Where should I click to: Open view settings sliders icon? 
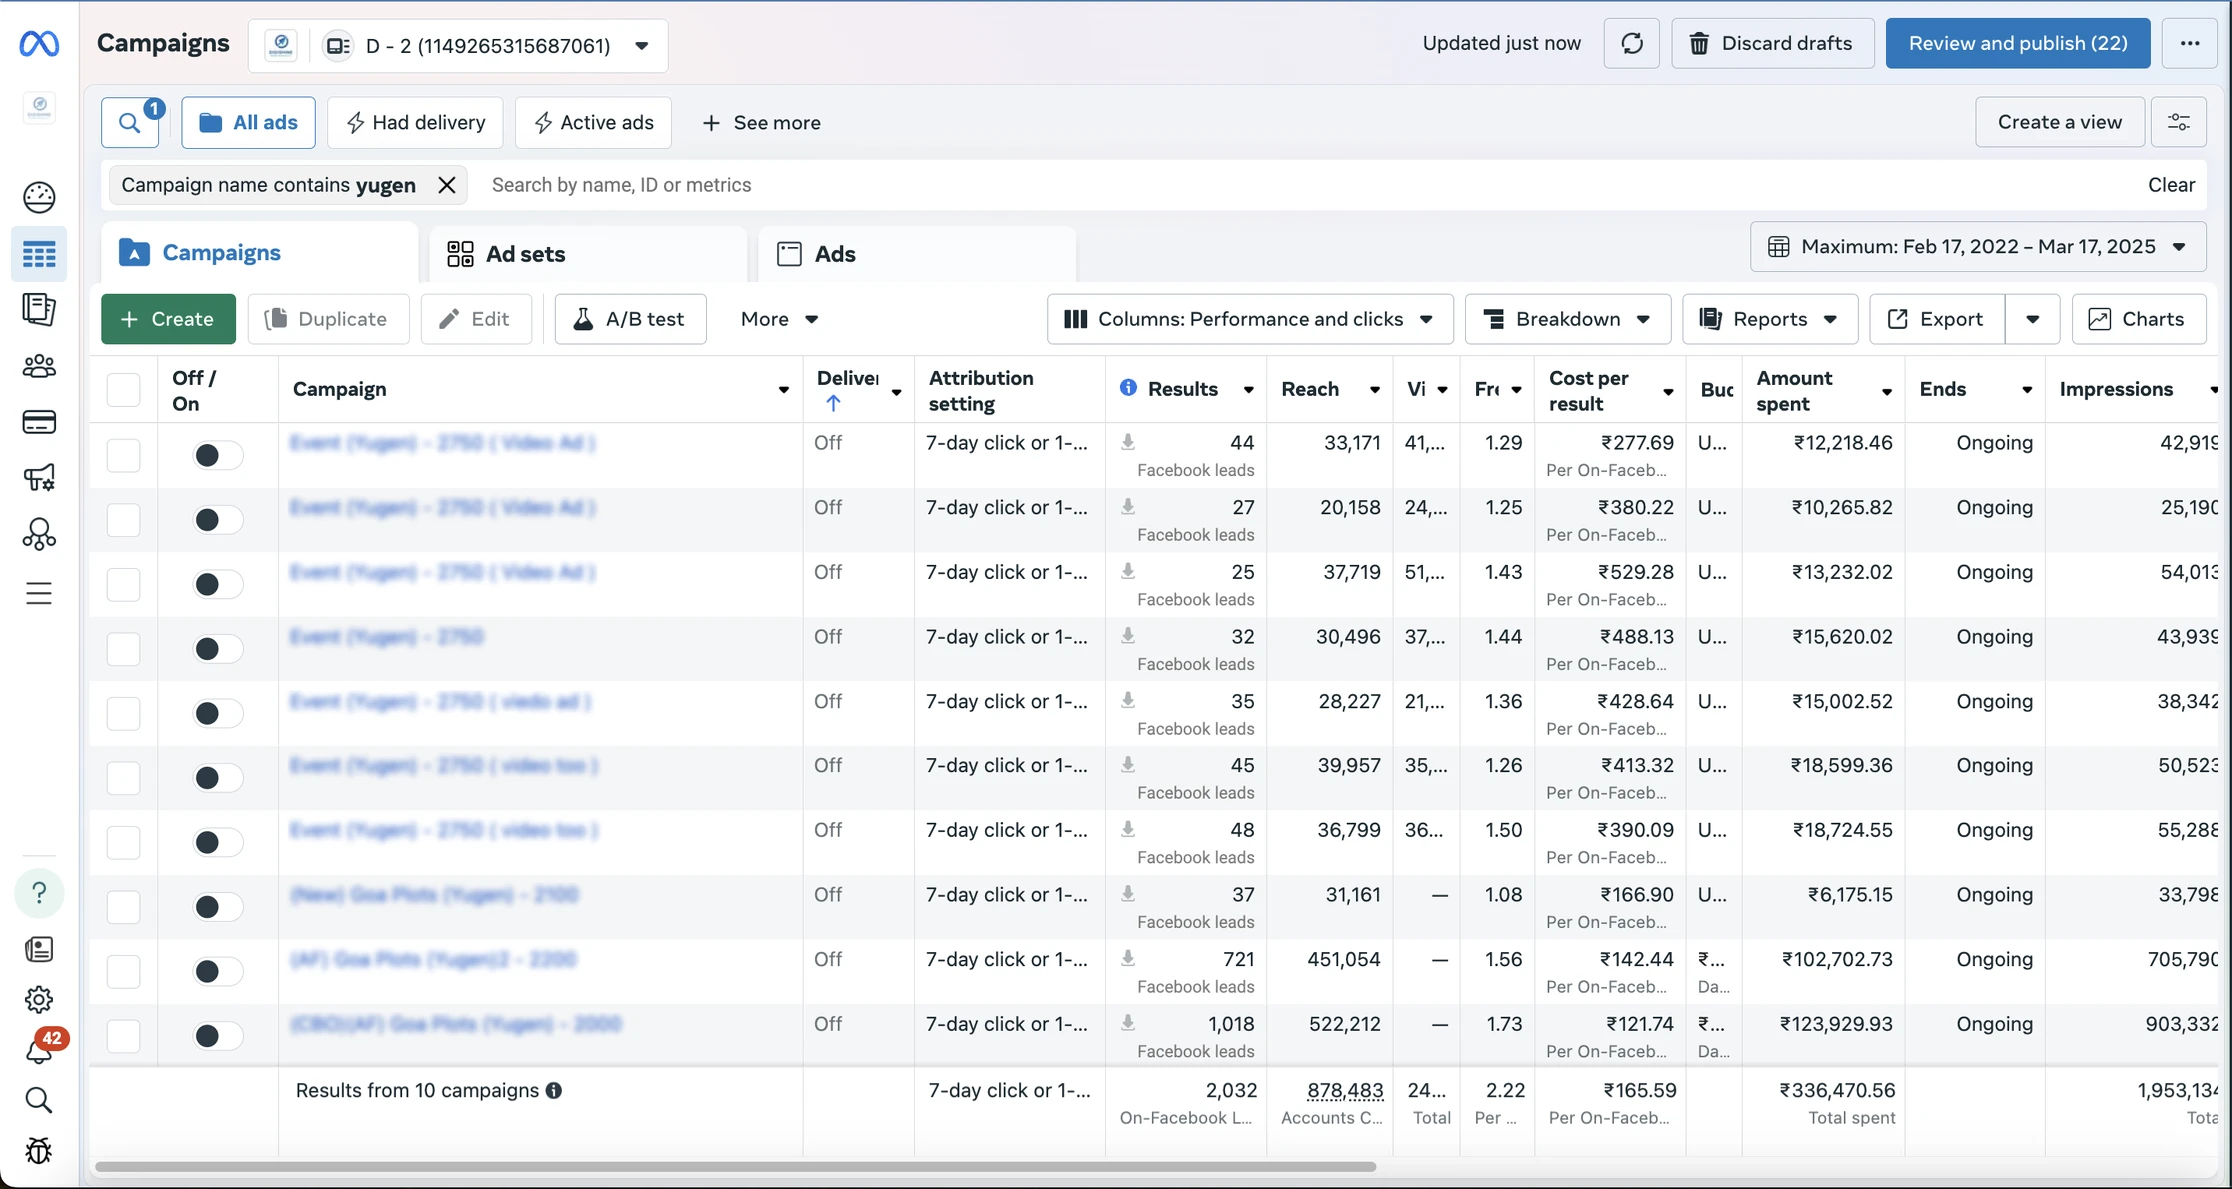pos(2178,122)
